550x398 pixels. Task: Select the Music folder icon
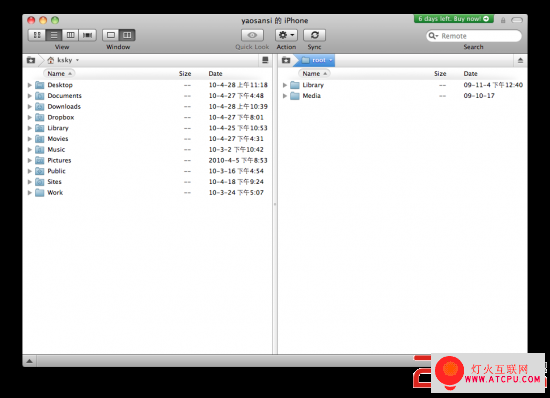tap(40, 150)
